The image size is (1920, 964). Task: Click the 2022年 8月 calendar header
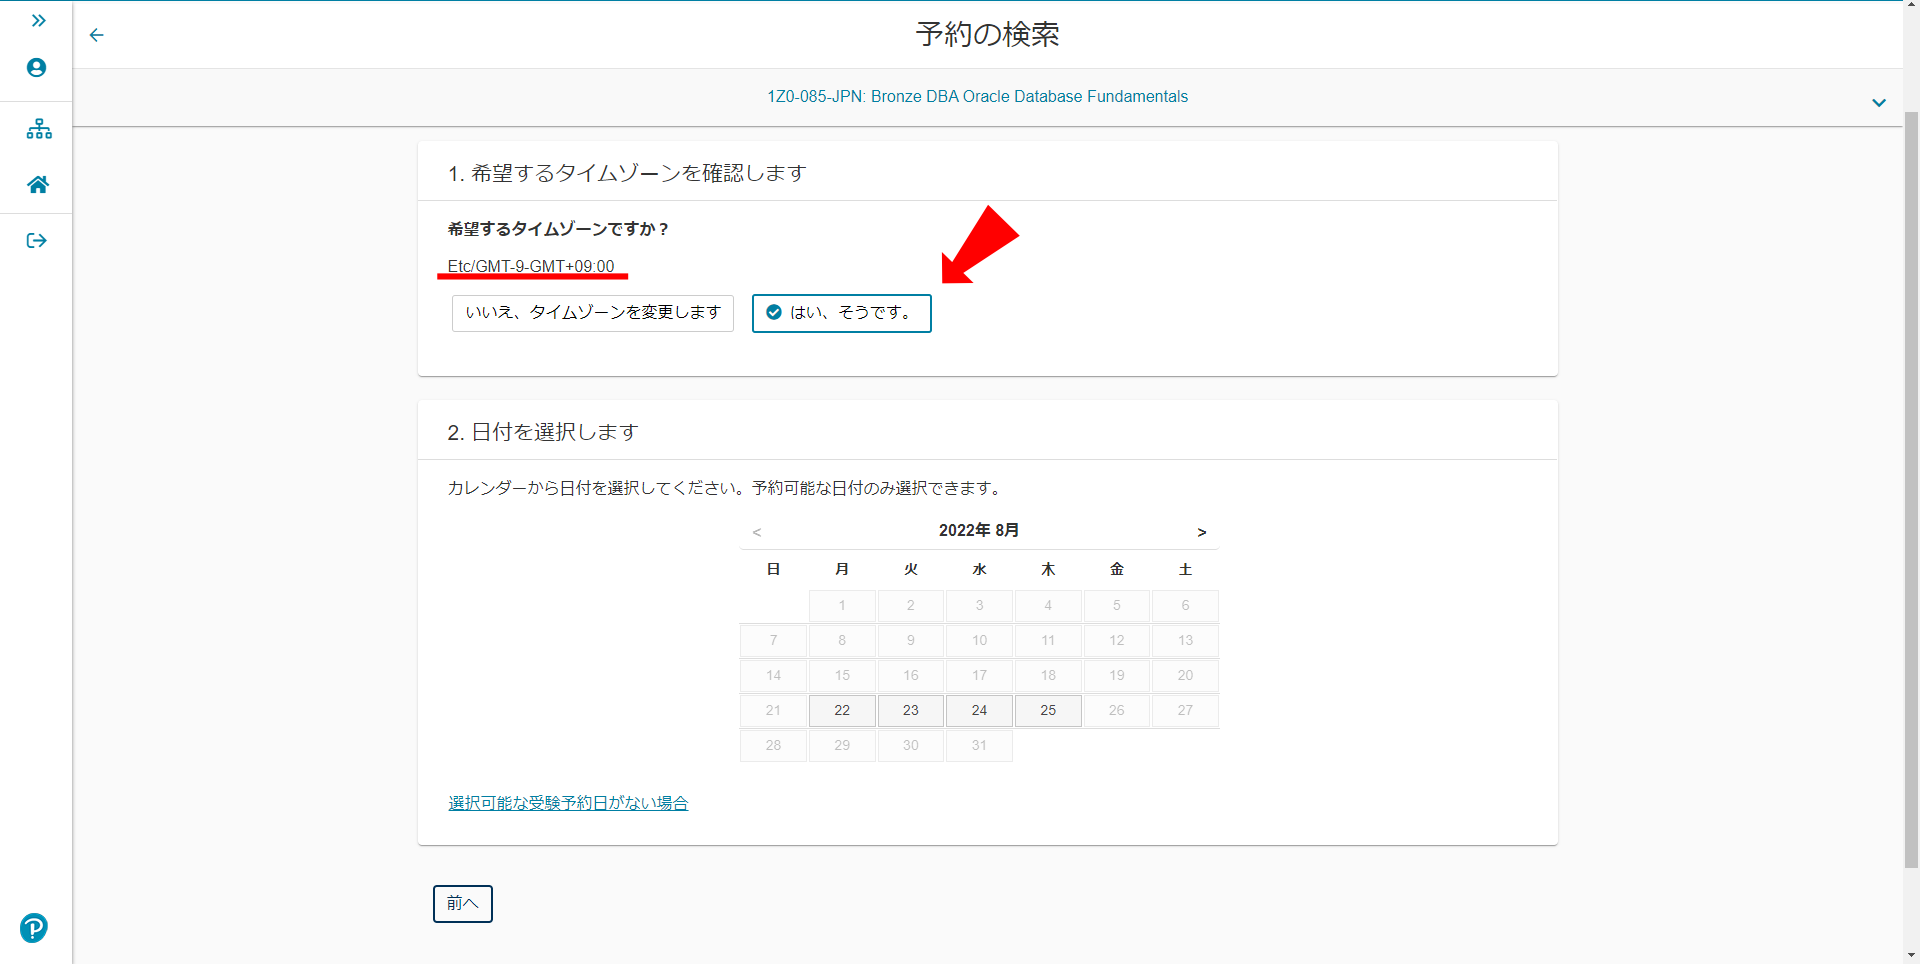979,530
